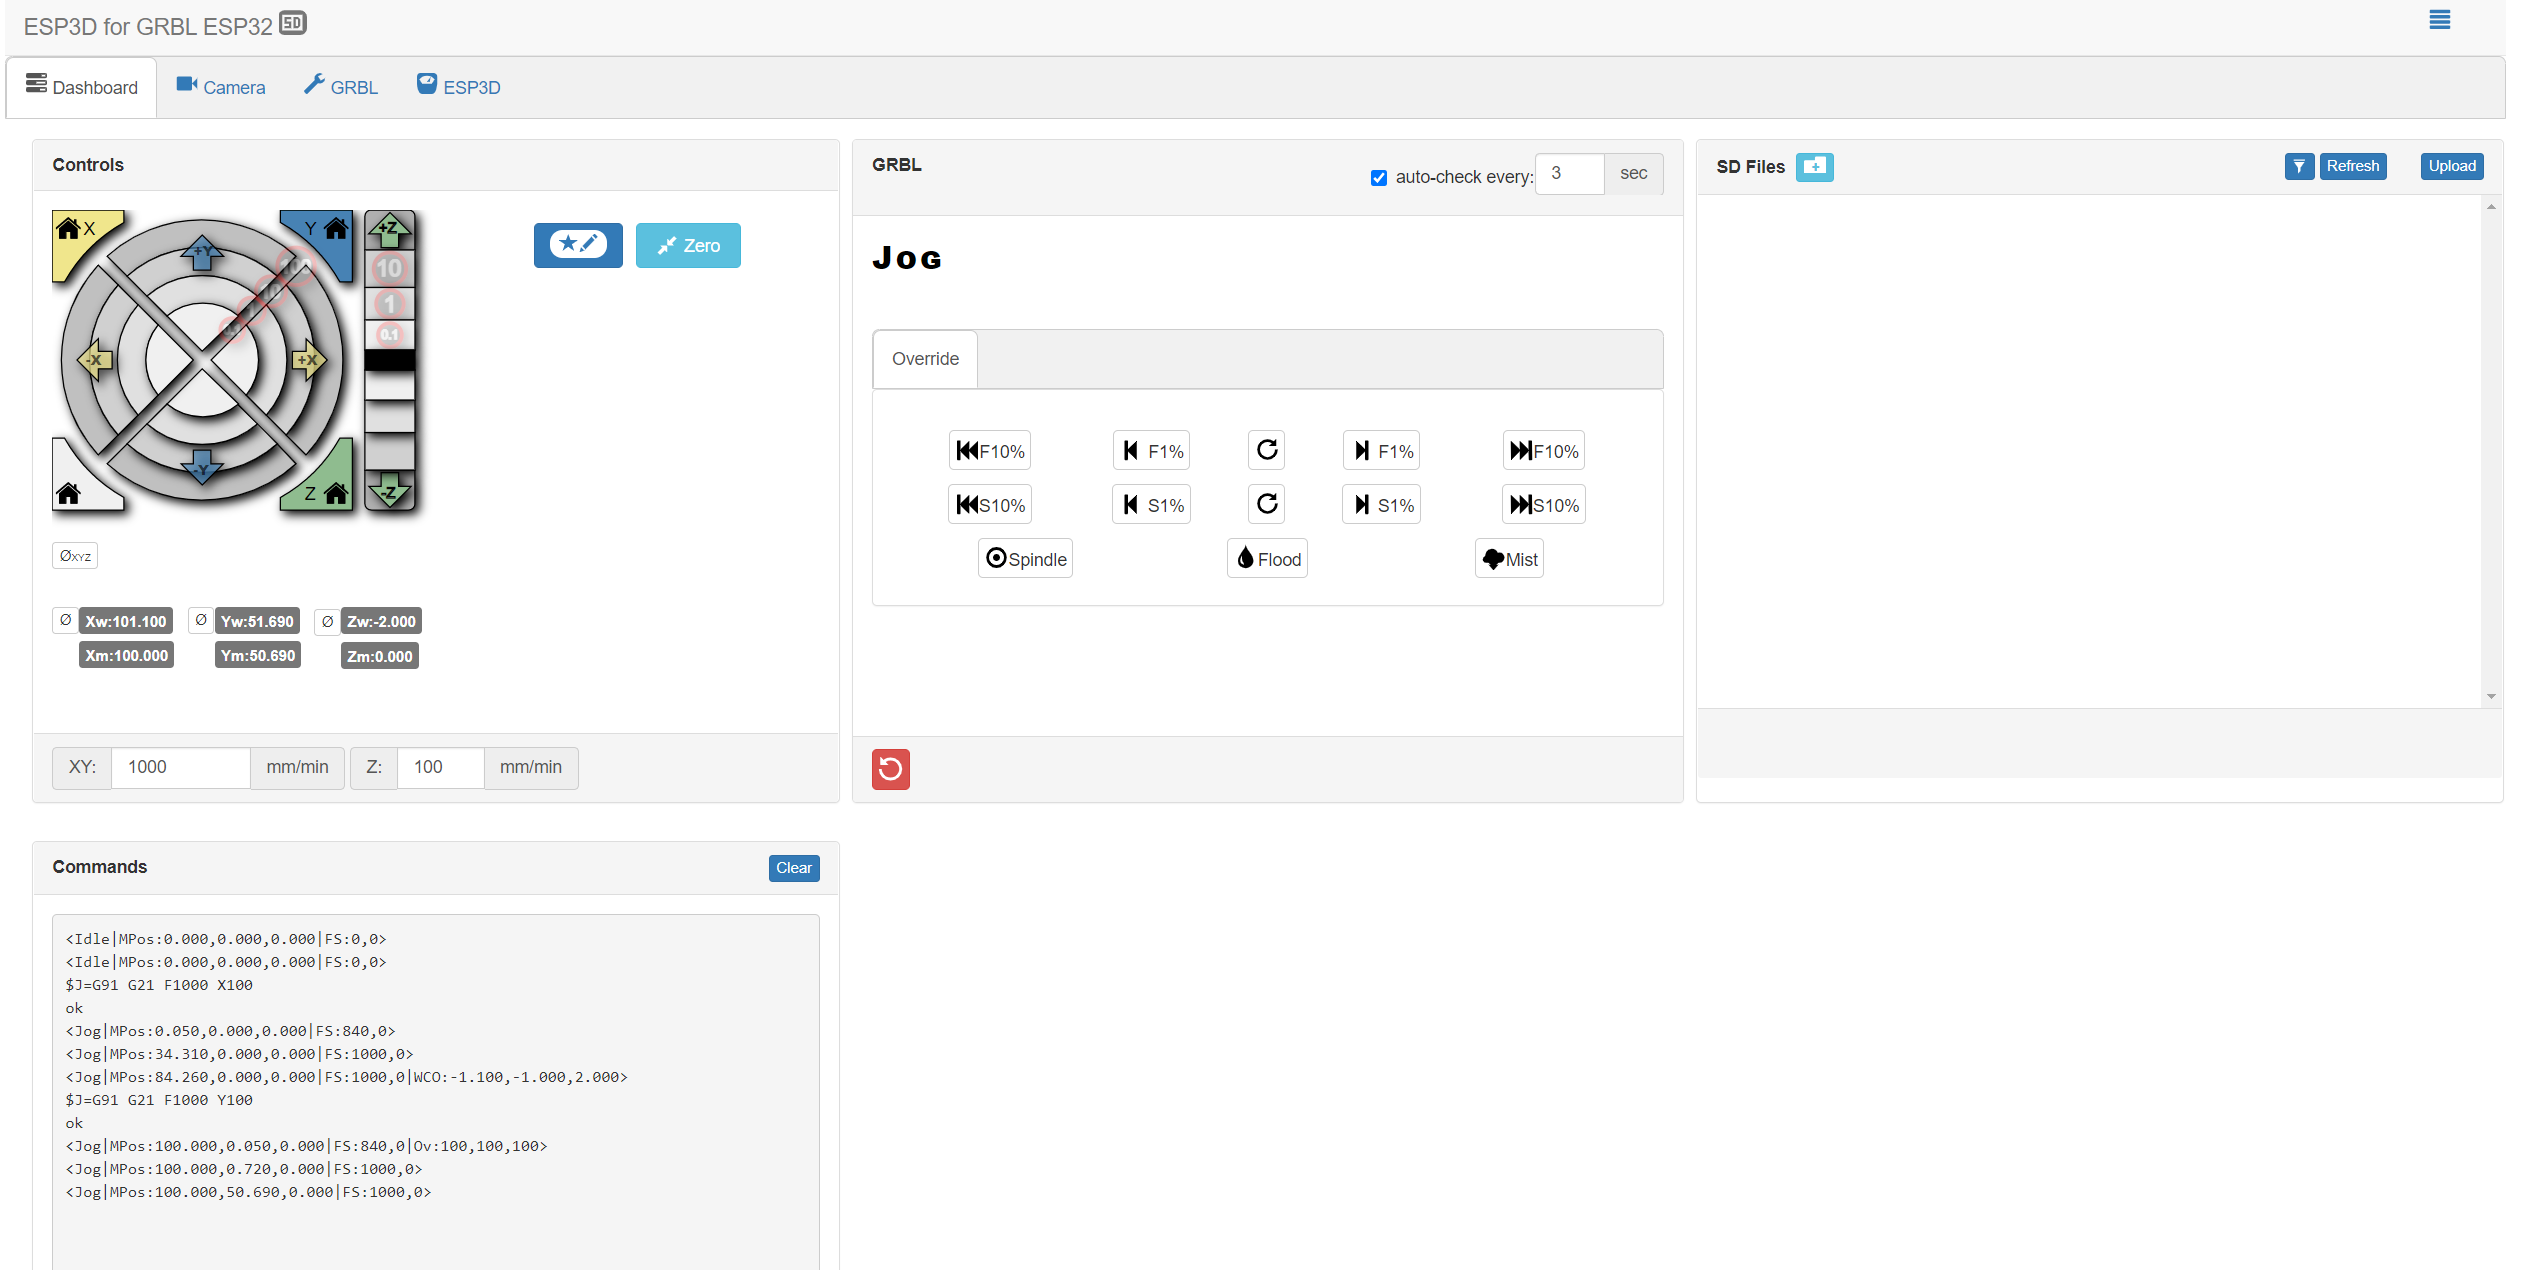This screenshot has width=2523, height=1270.
Task: Create new SD folder icon
Action: tap(1814, 167)
